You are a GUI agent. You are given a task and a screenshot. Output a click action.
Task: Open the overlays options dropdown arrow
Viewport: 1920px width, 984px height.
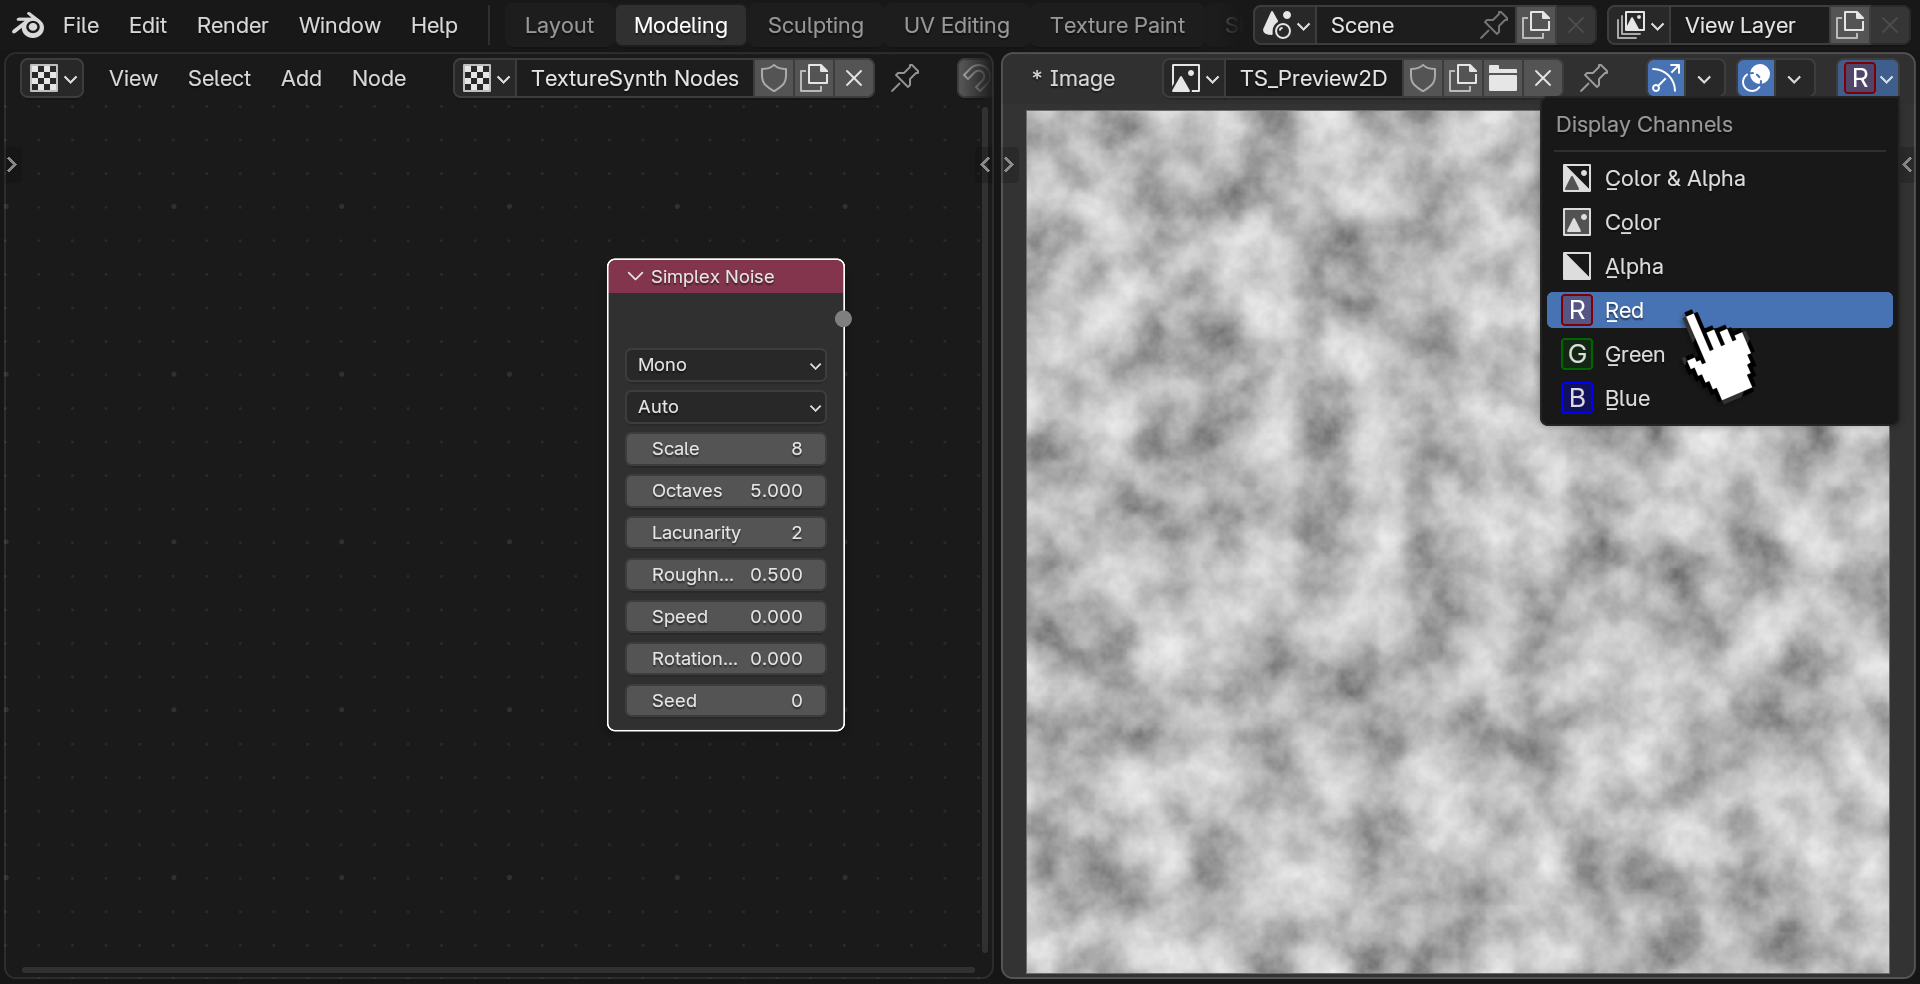(x=1794, y=78)
